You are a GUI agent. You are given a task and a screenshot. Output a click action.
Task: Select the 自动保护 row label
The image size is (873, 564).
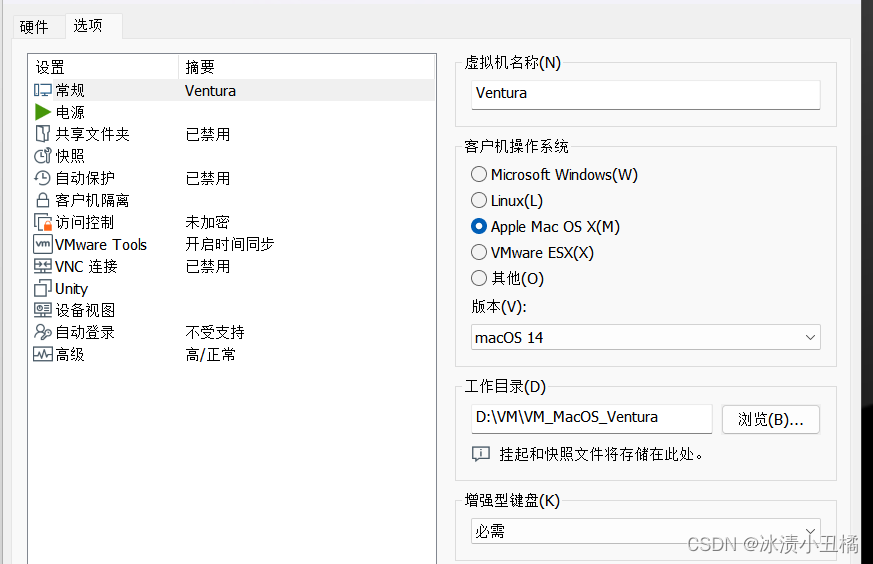pyautogui.click(x=85, y=178)
